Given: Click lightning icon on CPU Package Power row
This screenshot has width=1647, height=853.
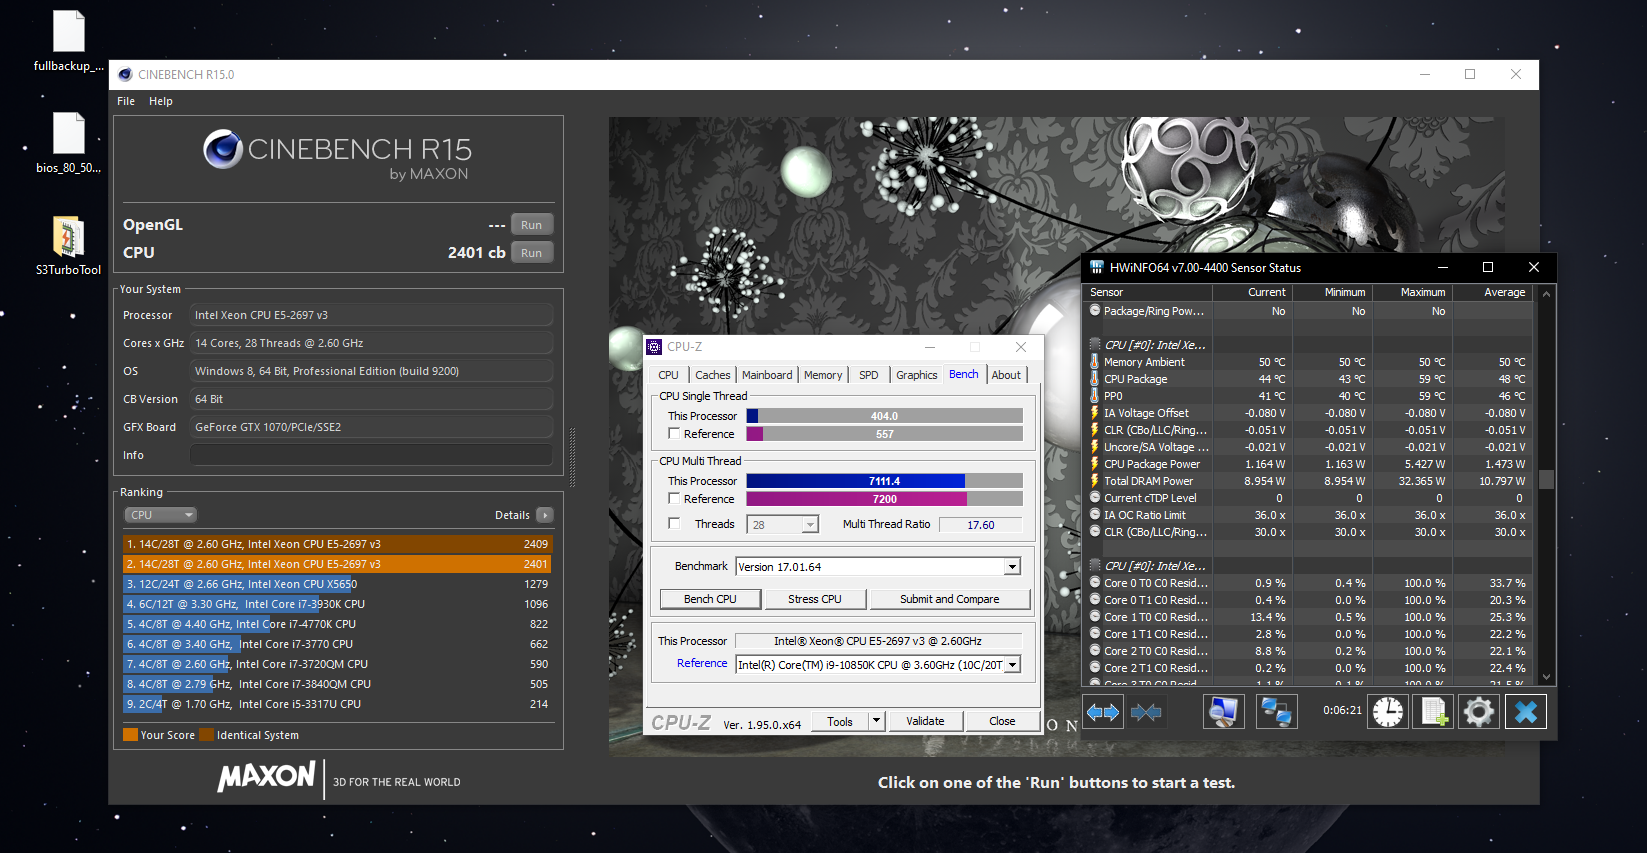Looking at the screenshot, I should [1095, 464].
